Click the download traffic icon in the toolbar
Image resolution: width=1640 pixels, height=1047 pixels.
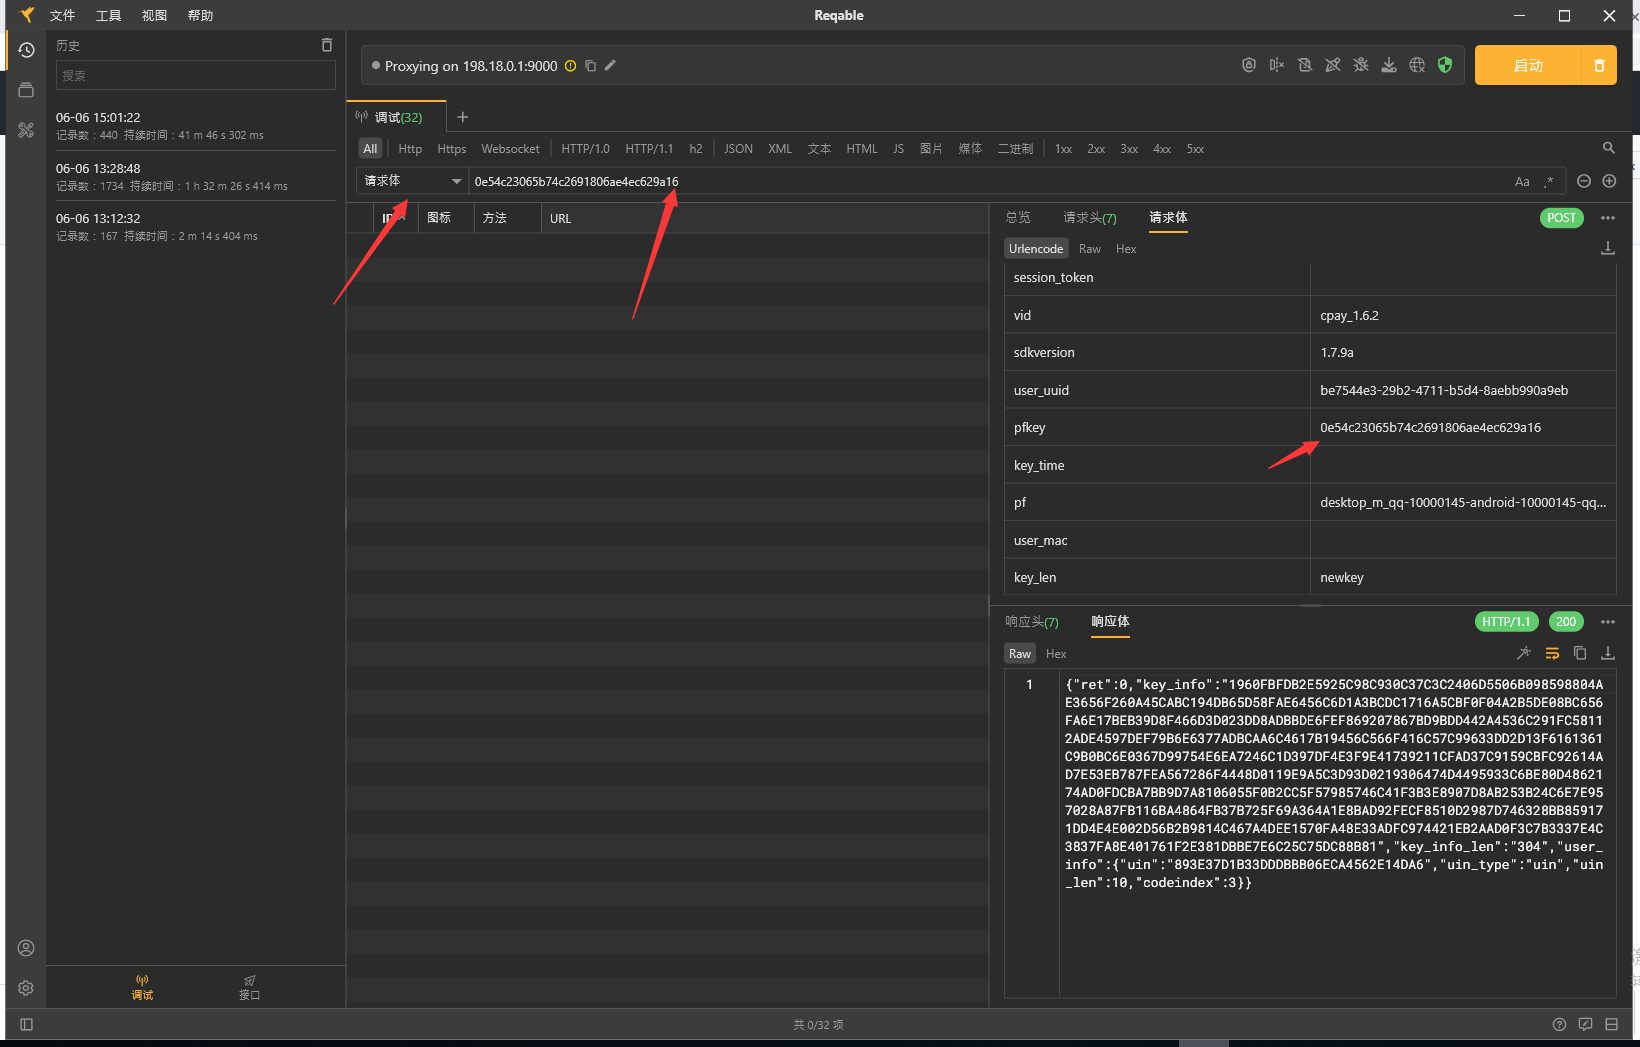coord(1389,65)
